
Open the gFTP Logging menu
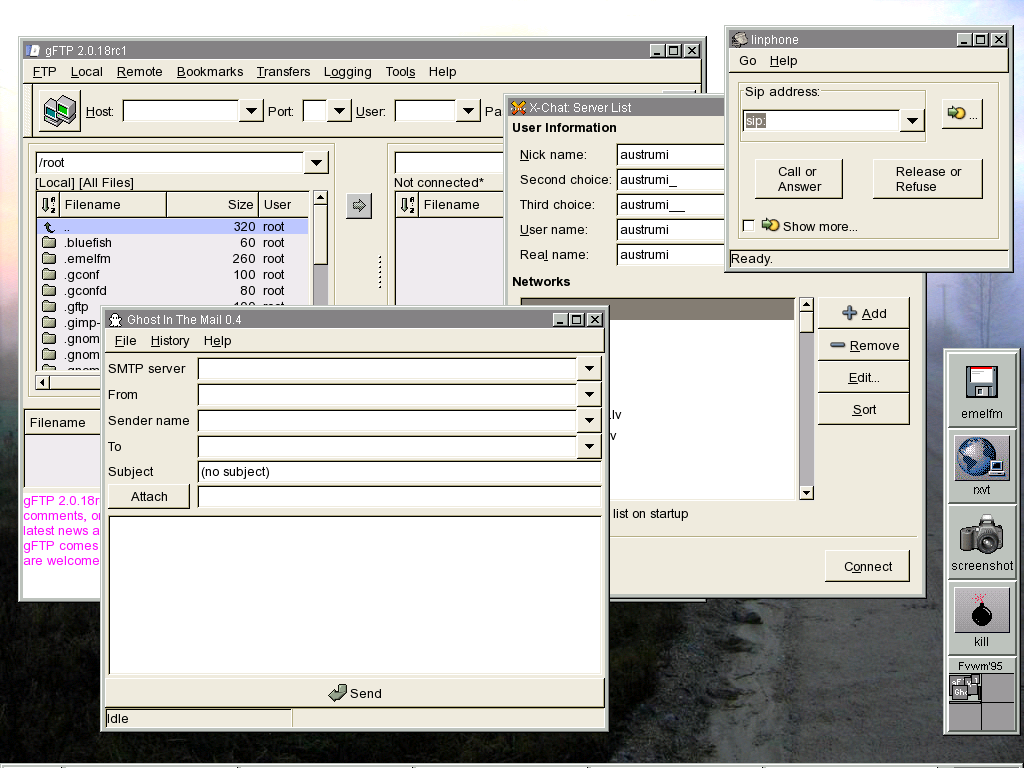pos(347,72)
